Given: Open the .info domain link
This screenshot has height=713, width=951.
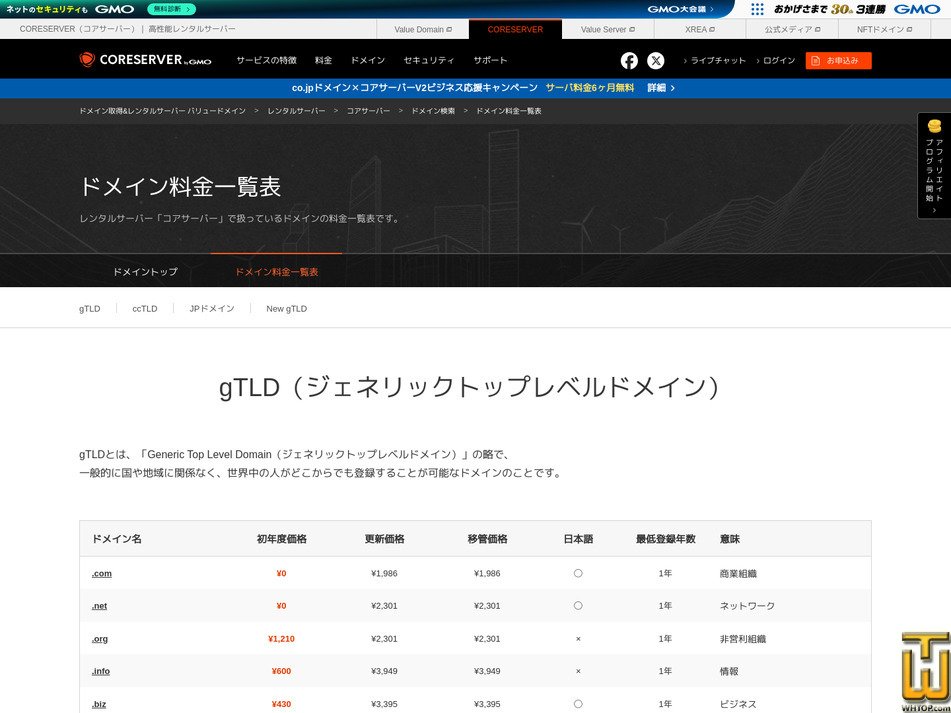Looking at the screenshot, I should pos(101,671).
